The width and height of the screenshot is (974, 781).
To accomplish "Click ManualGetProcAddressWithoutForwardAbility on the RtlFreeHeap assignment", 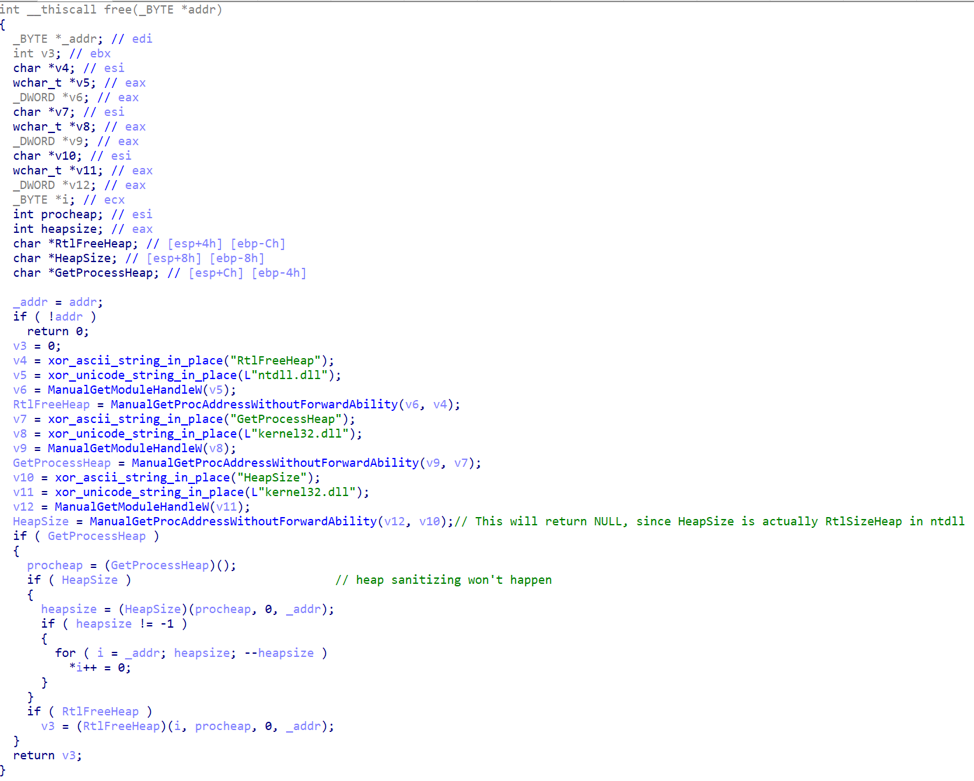I will [x=254, y=404].
